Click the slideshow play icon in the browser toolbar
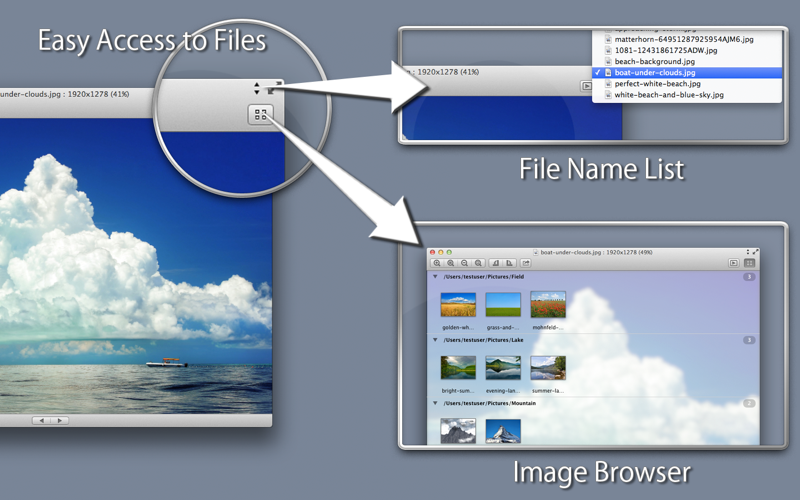The height and width of the screenshot is (500, 800). 734,263
